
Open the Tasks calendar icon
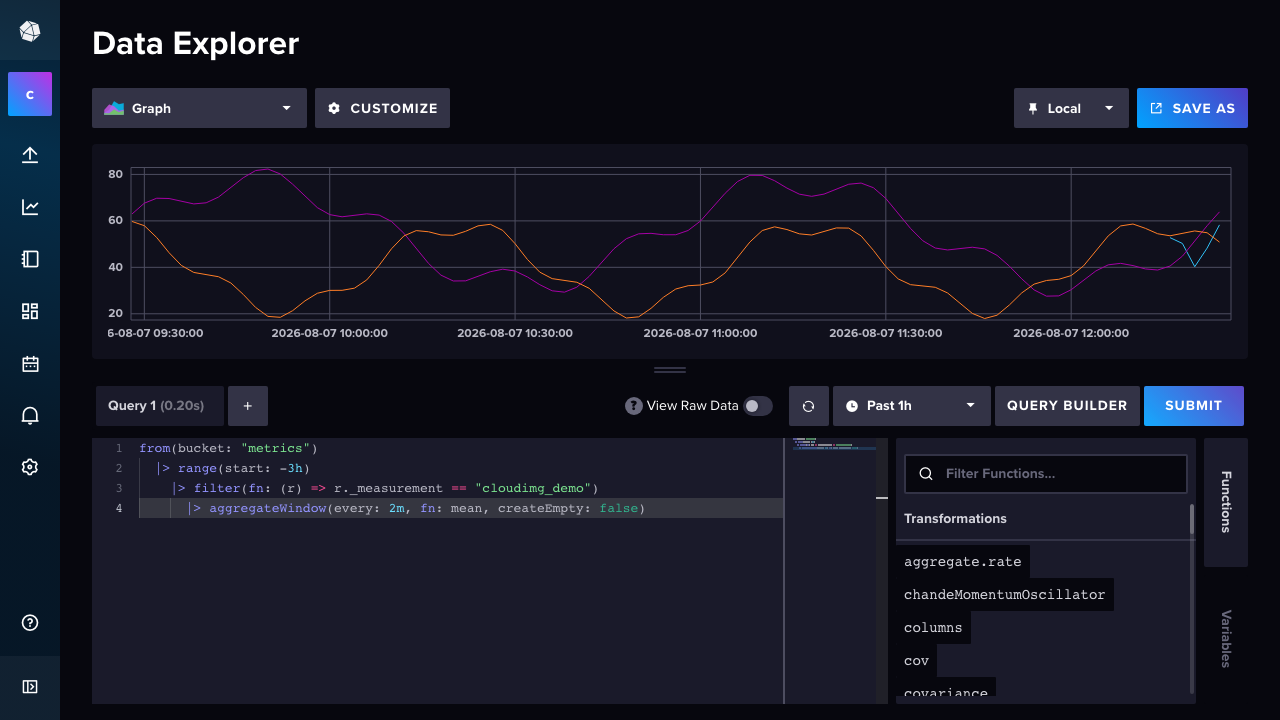(30, 364)
